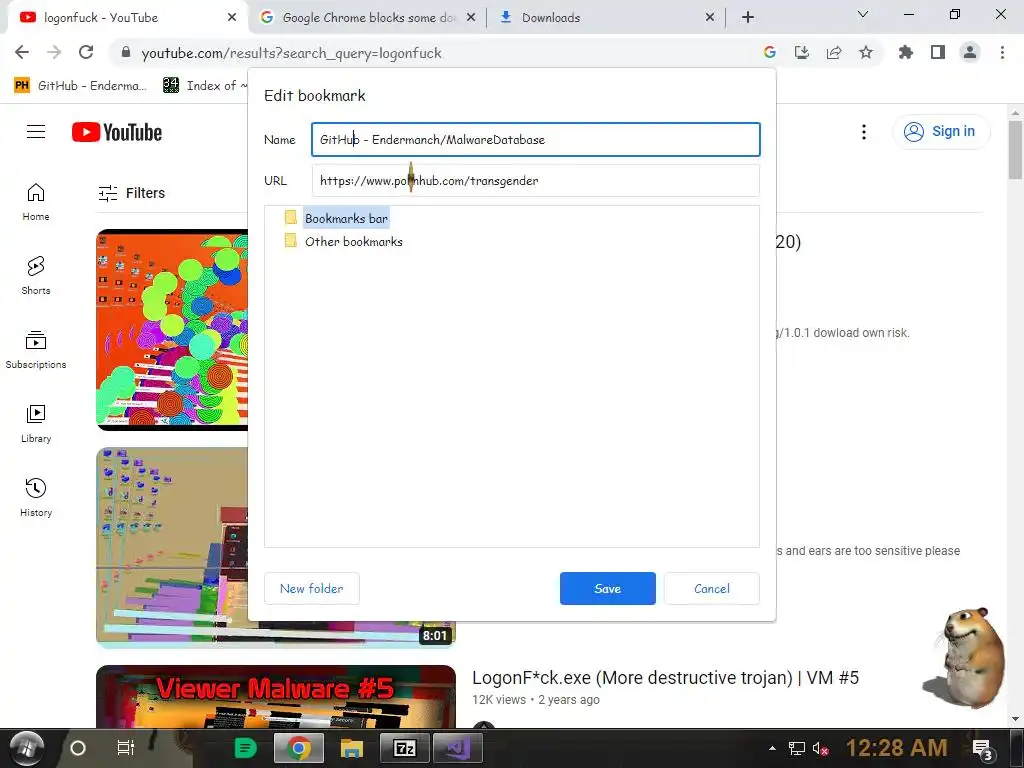The image size is (1024, 768).
Task: Click the Google search icon in address bar
Action: point(770,52)
